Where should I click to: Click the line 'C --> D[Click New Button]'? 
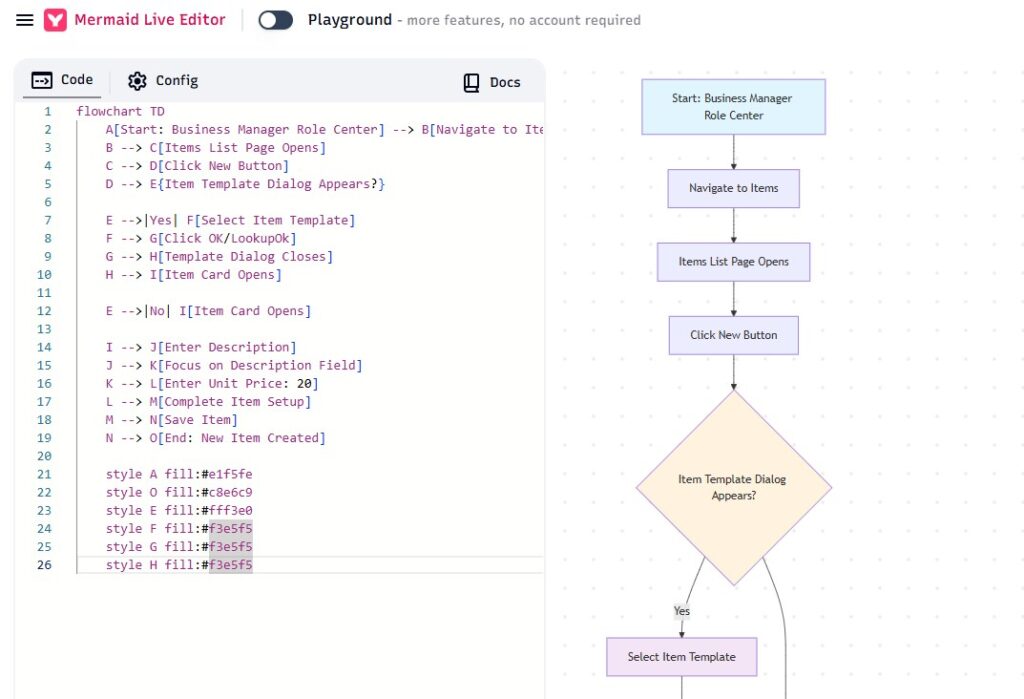(x=197, y=166)
